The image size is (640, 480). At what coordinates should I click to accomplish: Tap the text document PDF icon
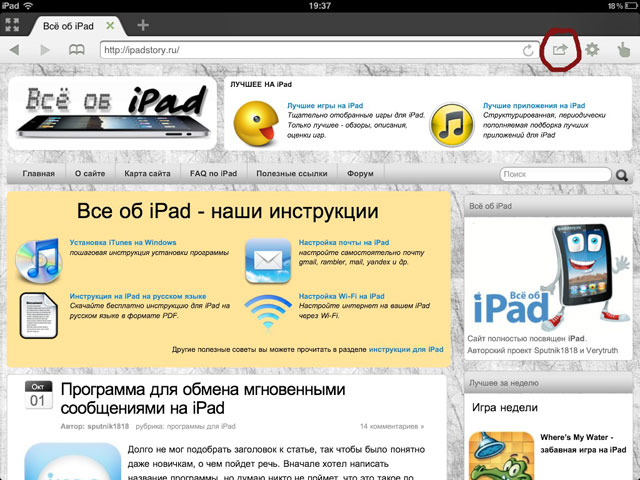(38, 315)
